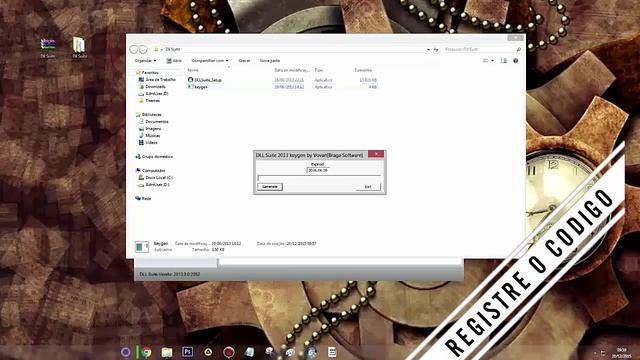The image size is (640, 360).
Task: Click the keygen thumbnail in details pane
Action: [141, 246]
